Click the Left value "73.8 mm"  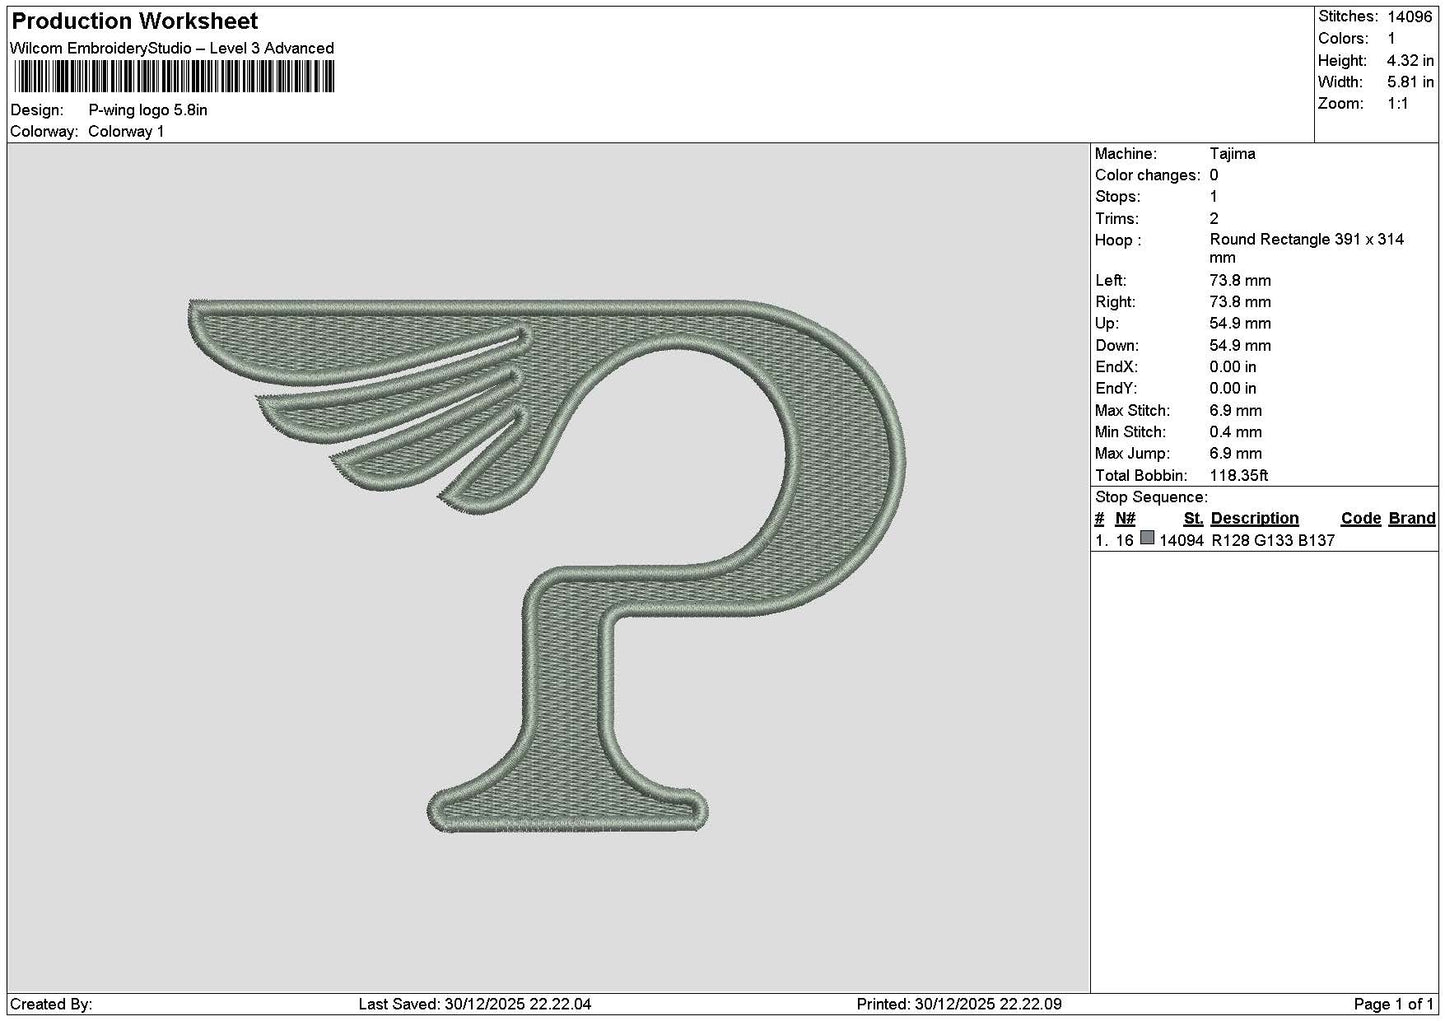pos(1240,280)
